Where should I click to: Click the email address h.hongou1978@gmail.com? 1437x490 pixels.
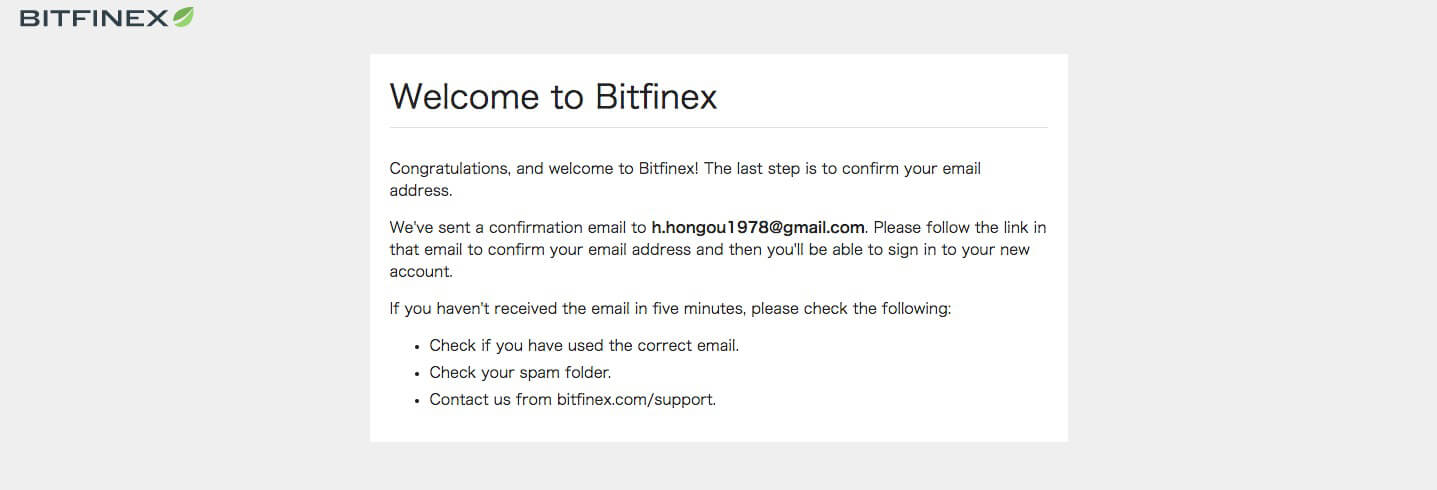pos(758,227)
